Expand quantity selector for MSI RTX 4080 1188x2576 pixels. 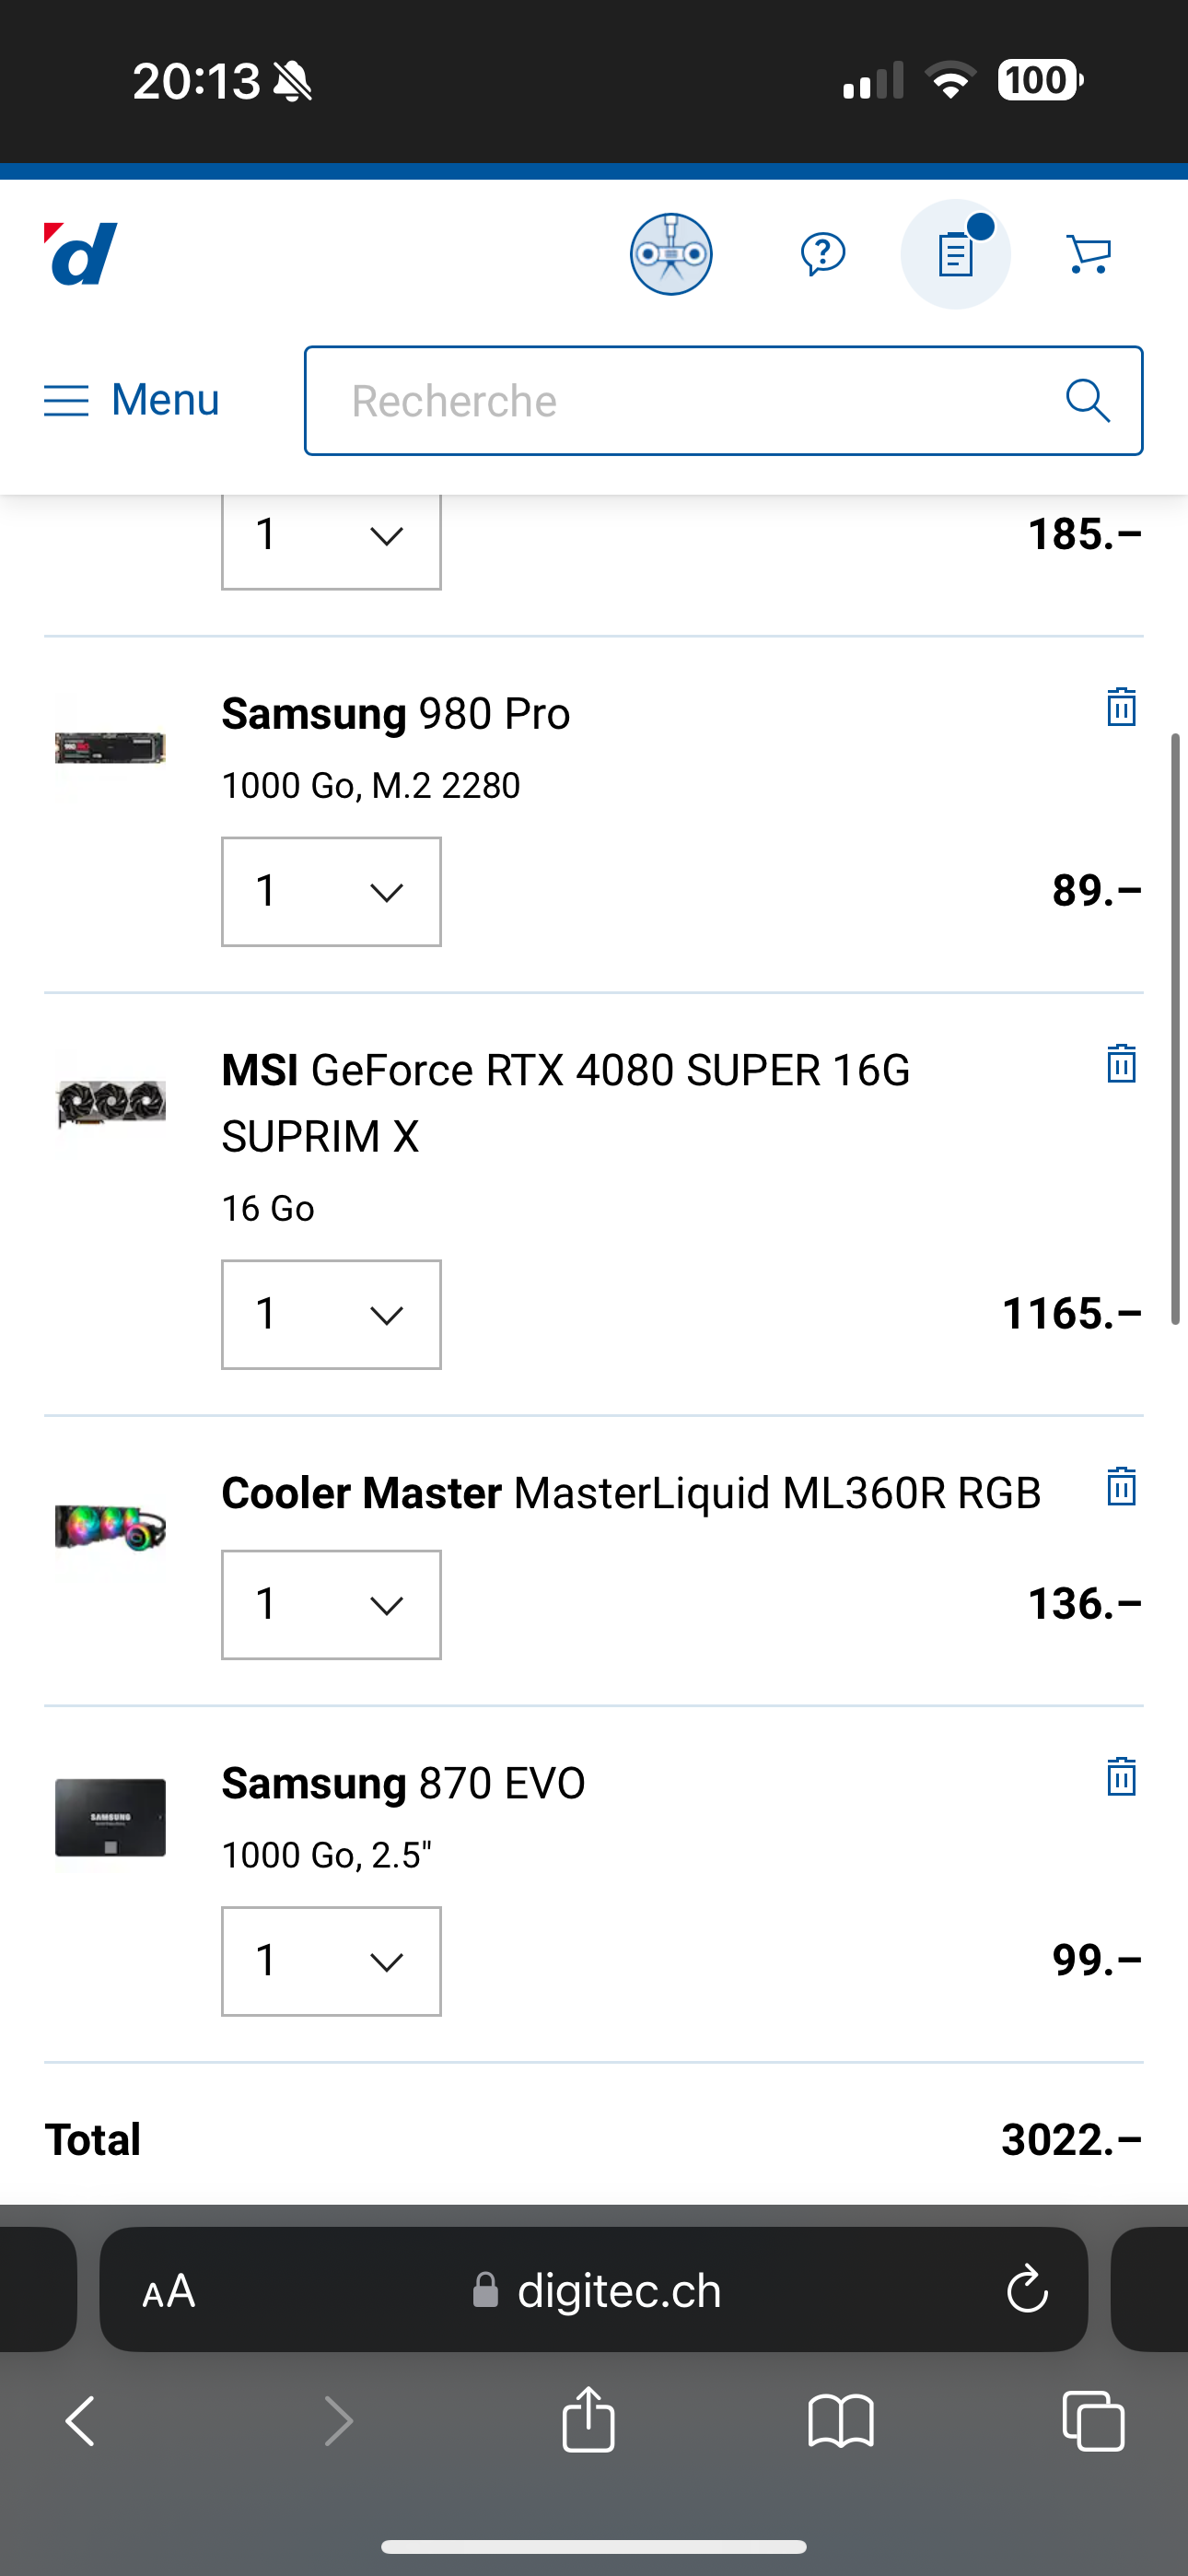pyautogui.click(x=331, y=1314)
